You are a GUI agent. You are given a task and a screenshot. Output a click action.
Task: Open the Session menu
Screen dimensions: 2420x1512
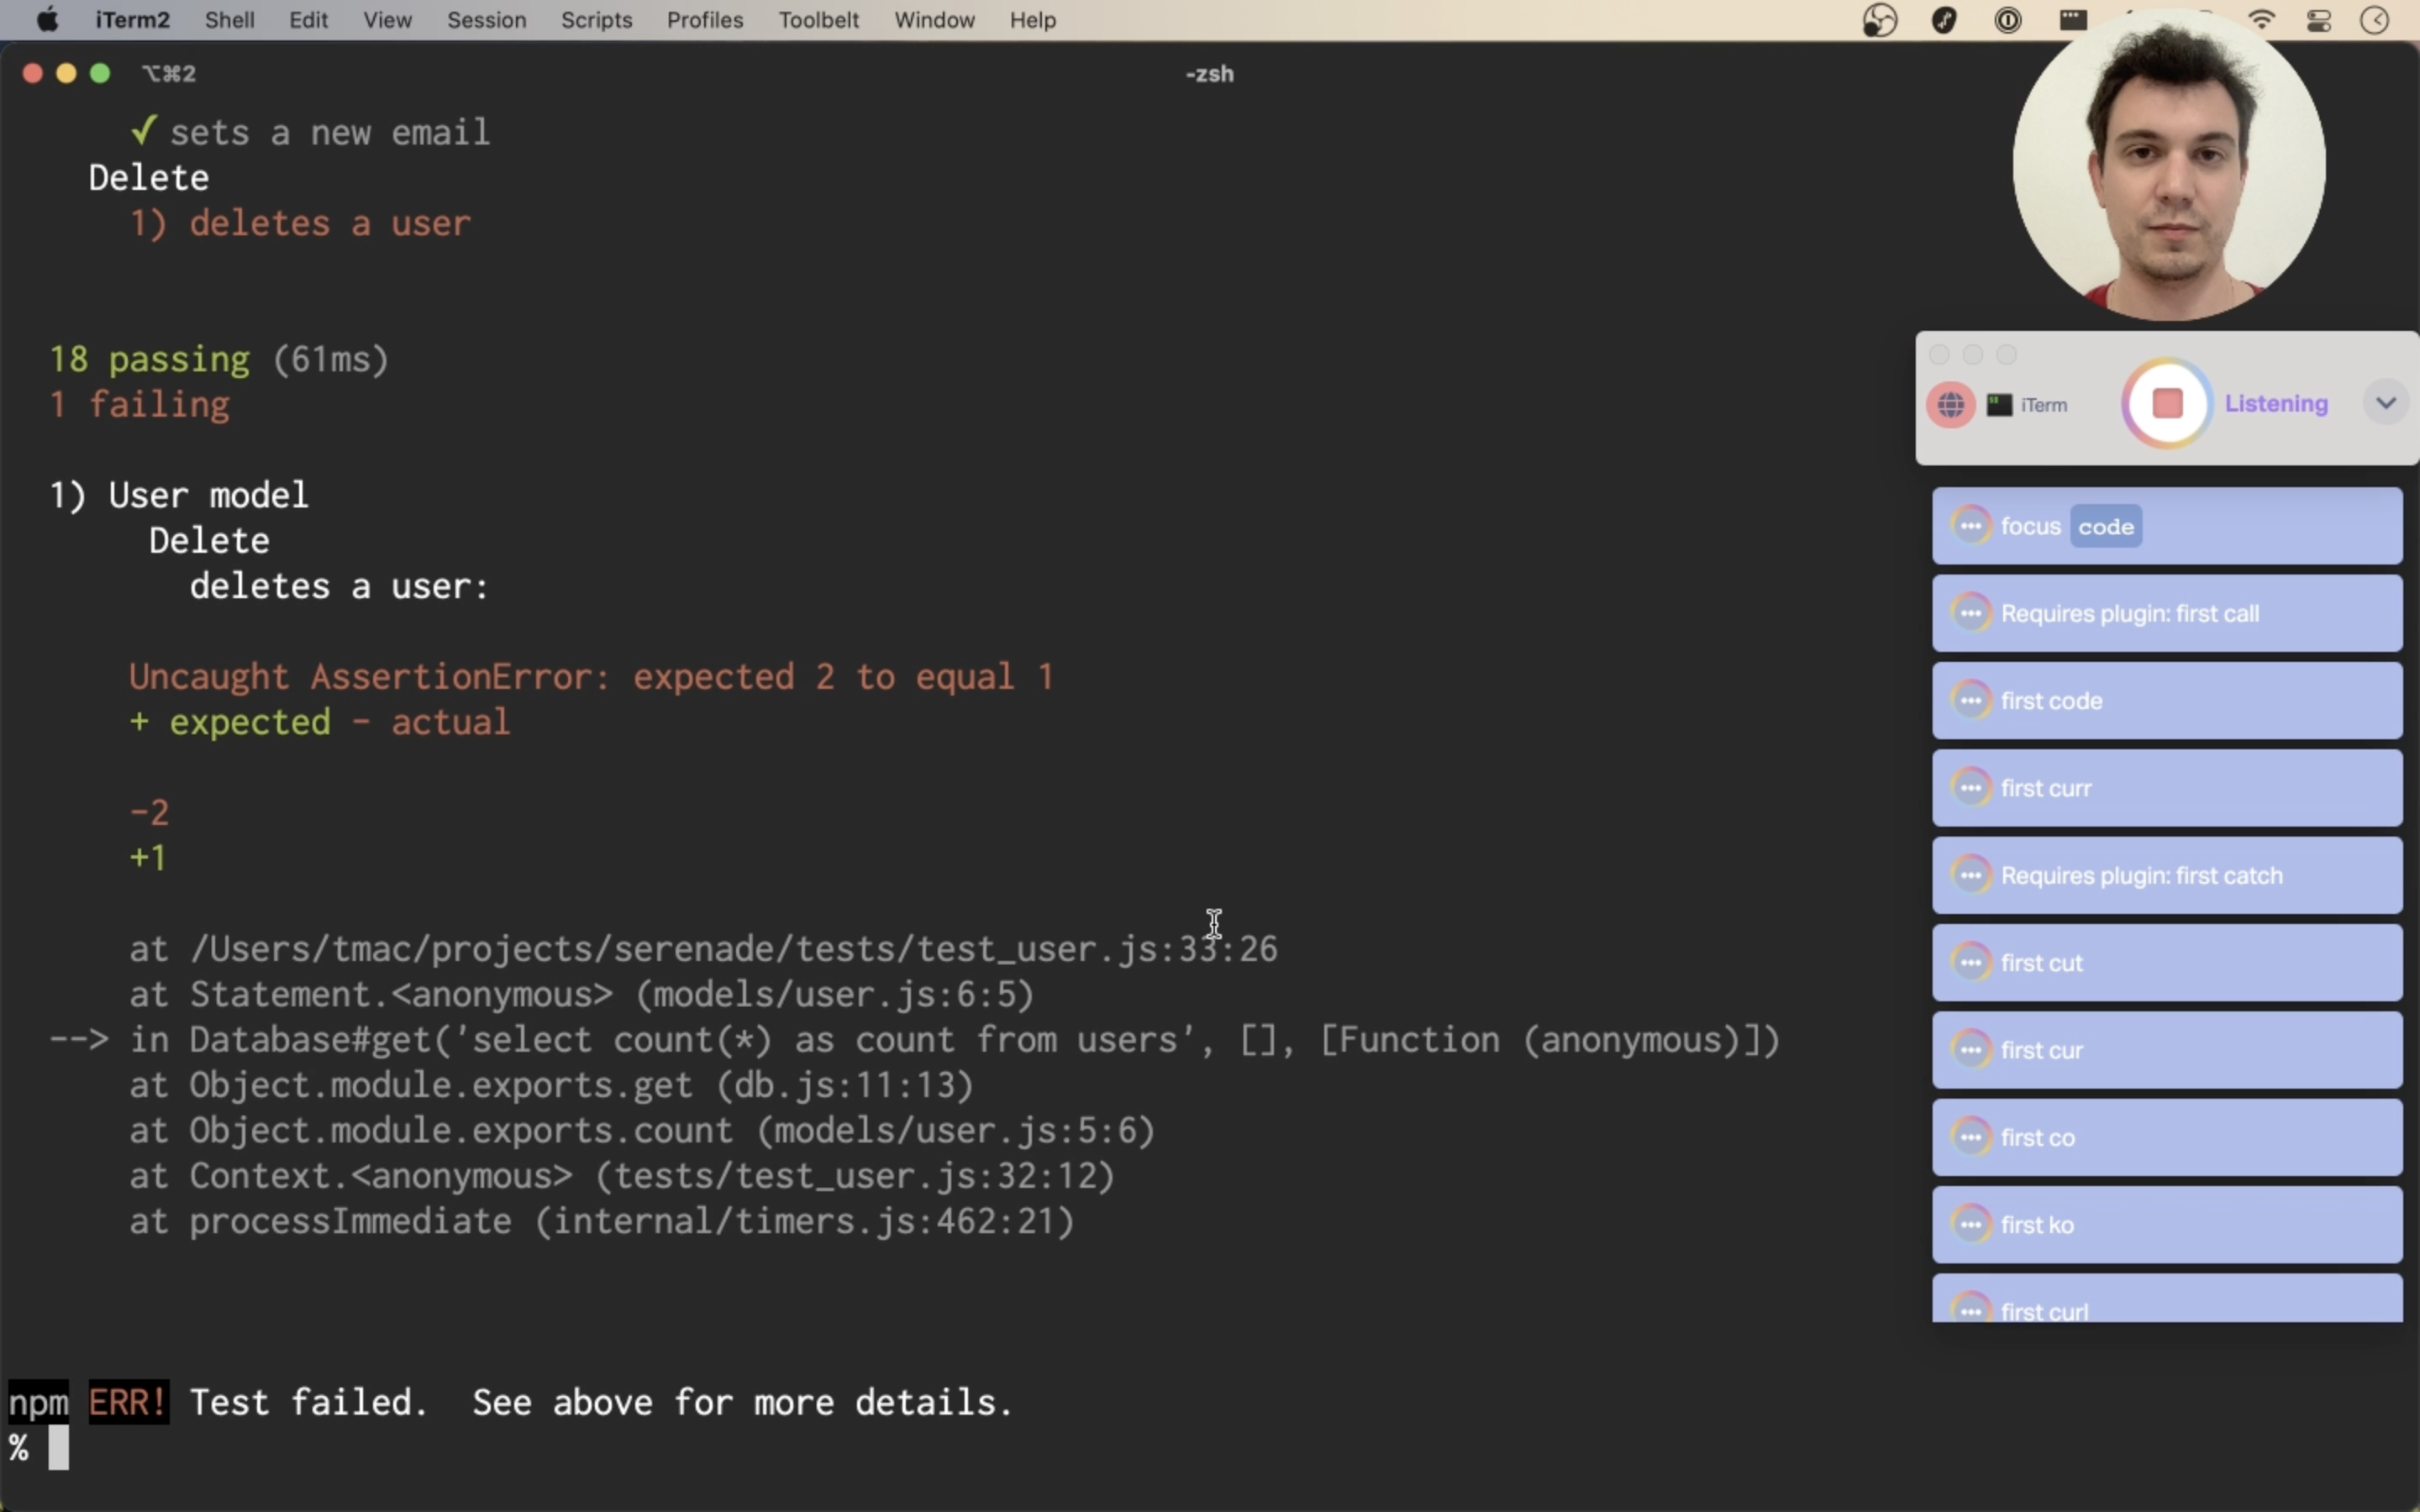coord(486,20)
